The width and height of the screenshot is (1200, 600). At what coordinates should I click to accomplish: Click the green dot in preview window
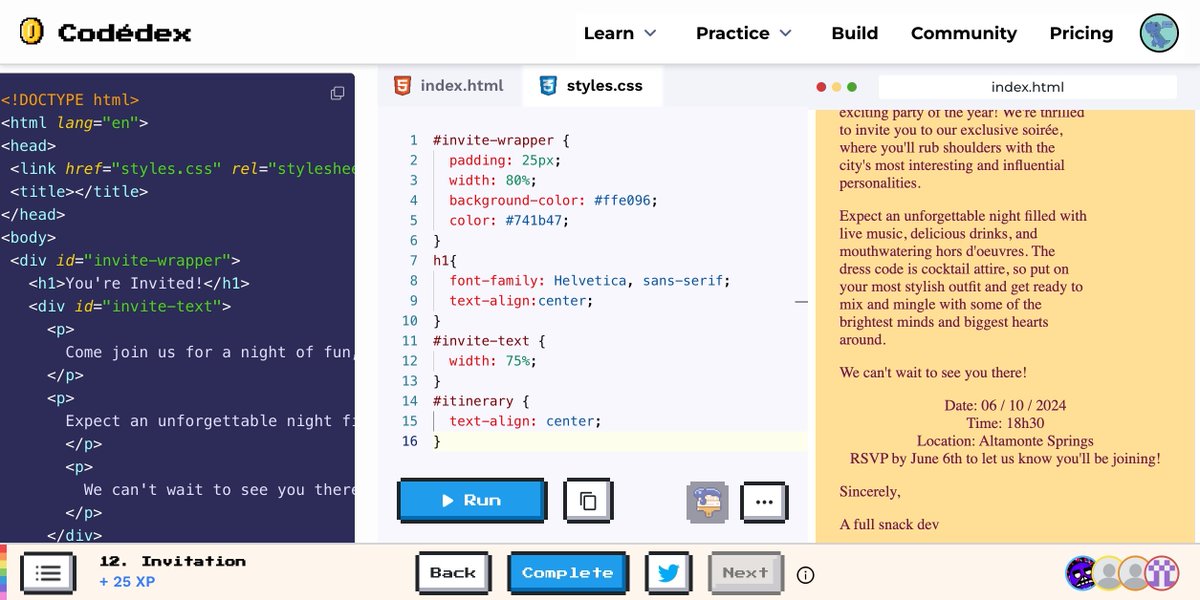[852, 87]
